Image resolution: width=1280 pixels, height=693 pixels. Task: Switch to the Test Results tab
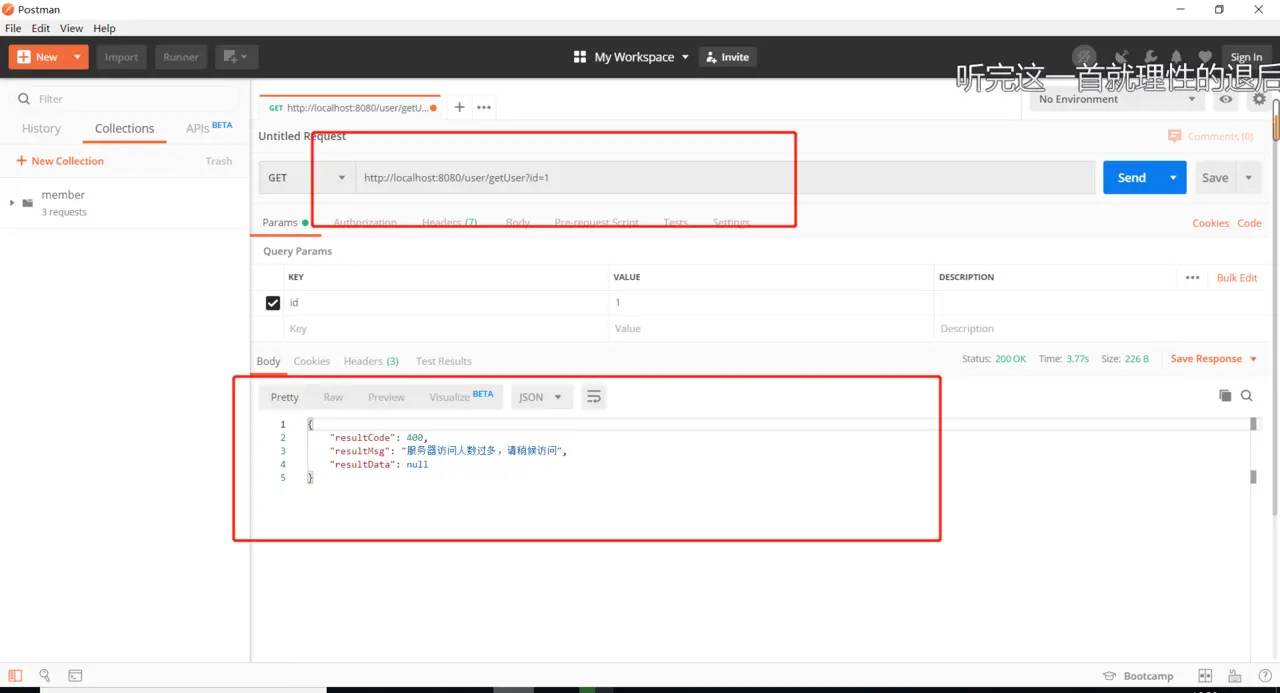444,361
